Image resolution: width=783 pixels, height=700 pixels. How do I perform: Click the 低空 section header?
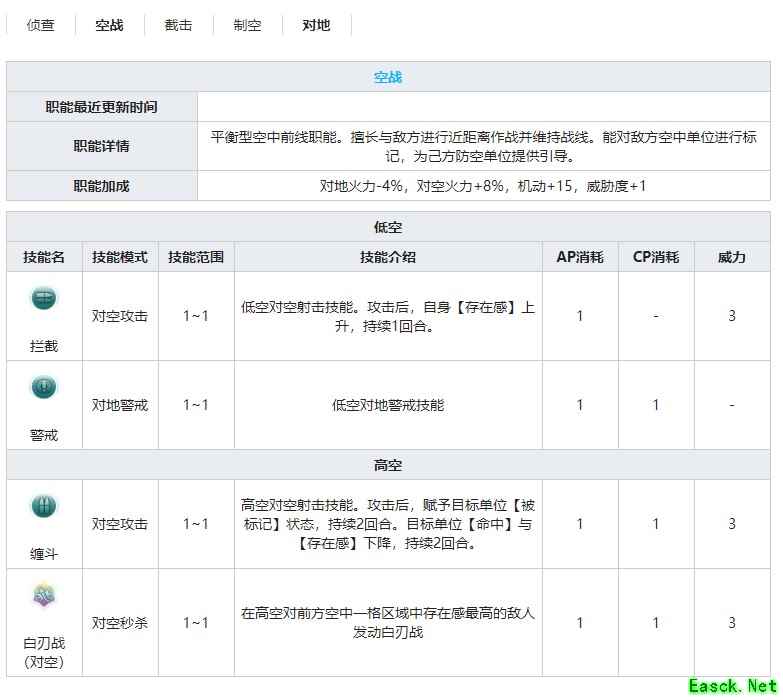click(388, 227)
